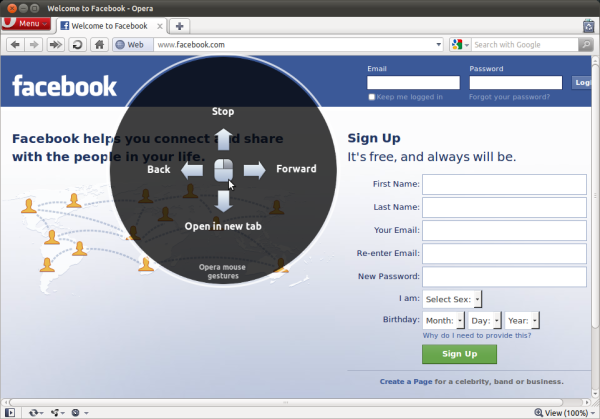Close the Welcome to Facebook tab
The image size is (600, 419).
(160, 26)
